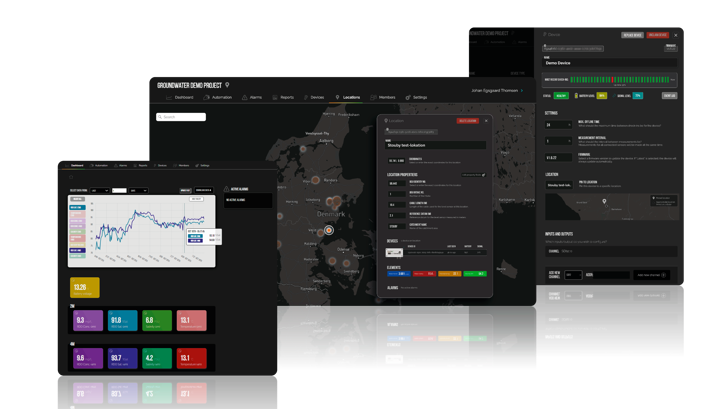Click pin icon beside Groundwater Demo Project title
The height and width of the screenshot is (409, 728).
point(228,85)
